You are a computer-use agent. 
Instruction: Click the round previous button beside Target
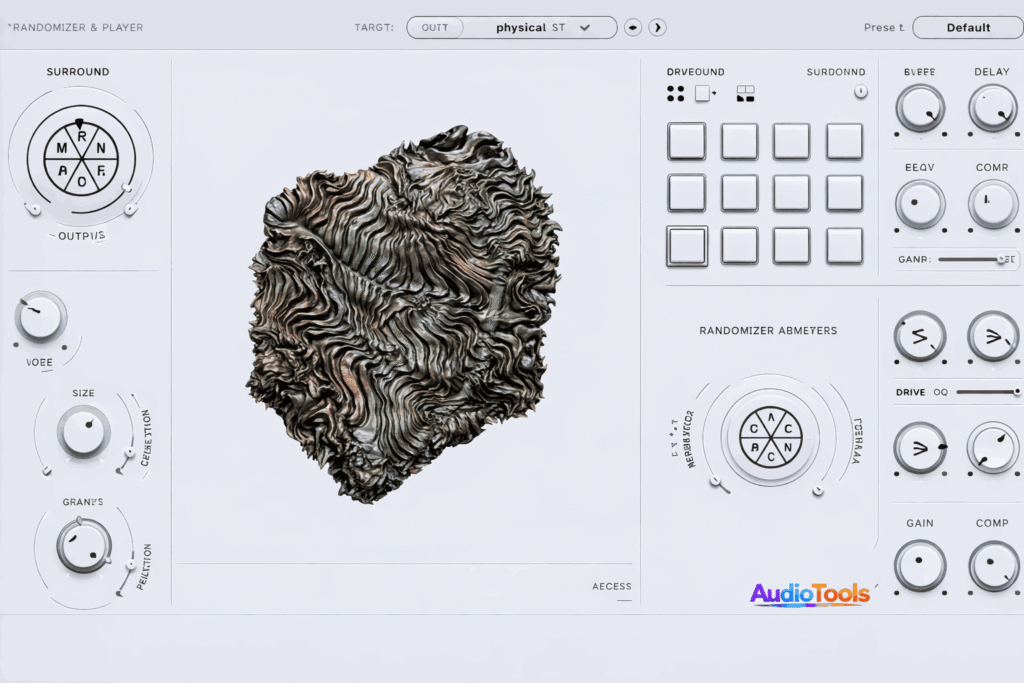[x=632, y=28]
